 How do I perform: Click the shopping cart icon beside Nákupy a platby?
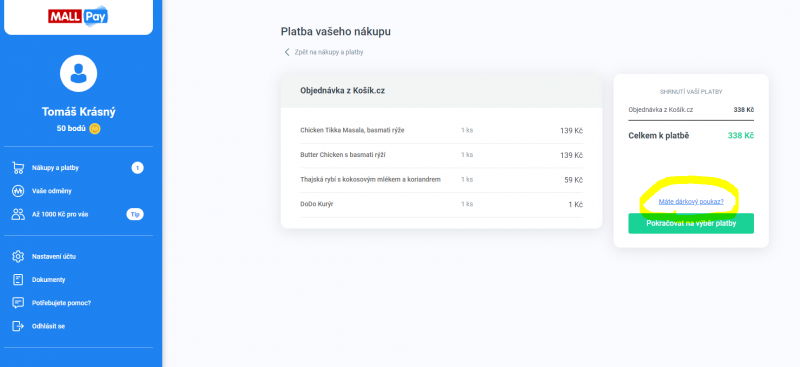coord(18,168)
